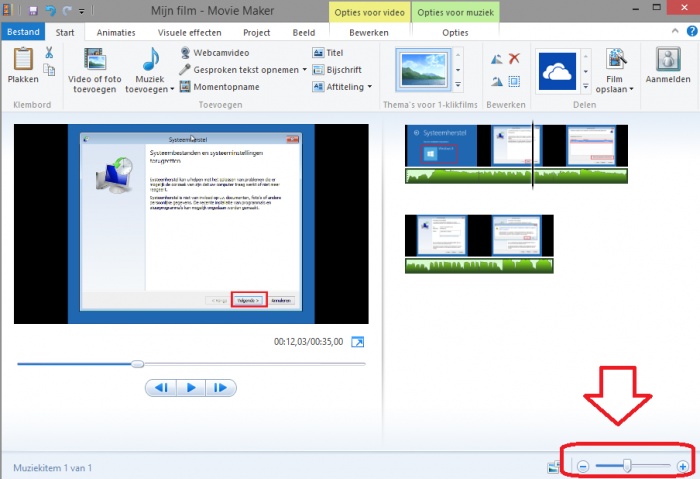Screen dimensions: 700x479
Task: Zoom in the timeline with plus button
Action: 682,467
